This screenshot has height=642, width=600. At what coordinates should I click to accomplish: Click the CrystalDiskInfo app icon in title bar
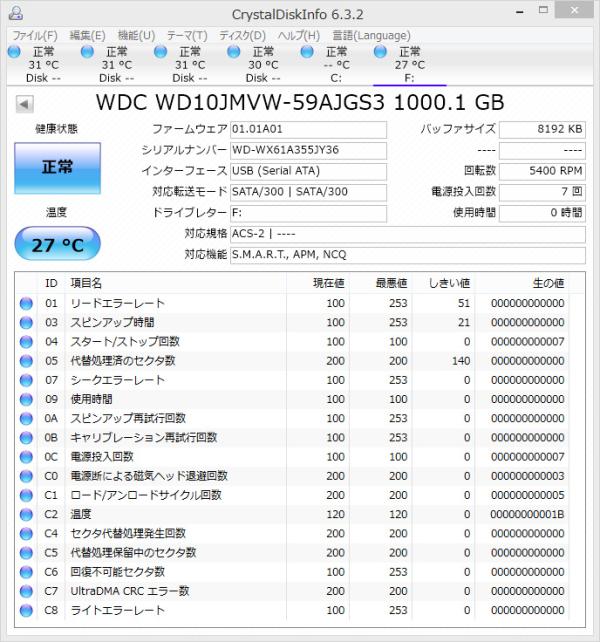pyautogui.click(x=16, y=13)
